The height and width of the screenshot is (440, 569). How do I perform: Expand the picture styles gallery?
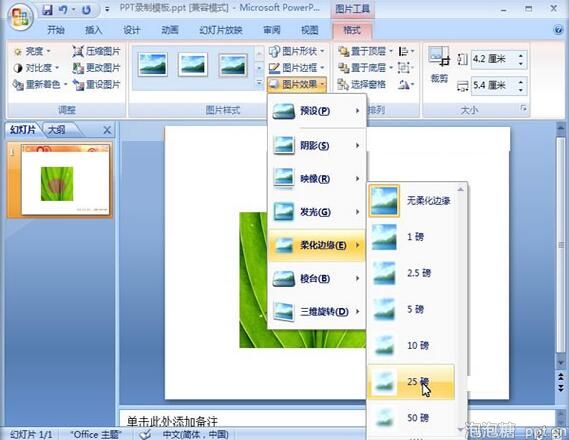click(259, 83)
